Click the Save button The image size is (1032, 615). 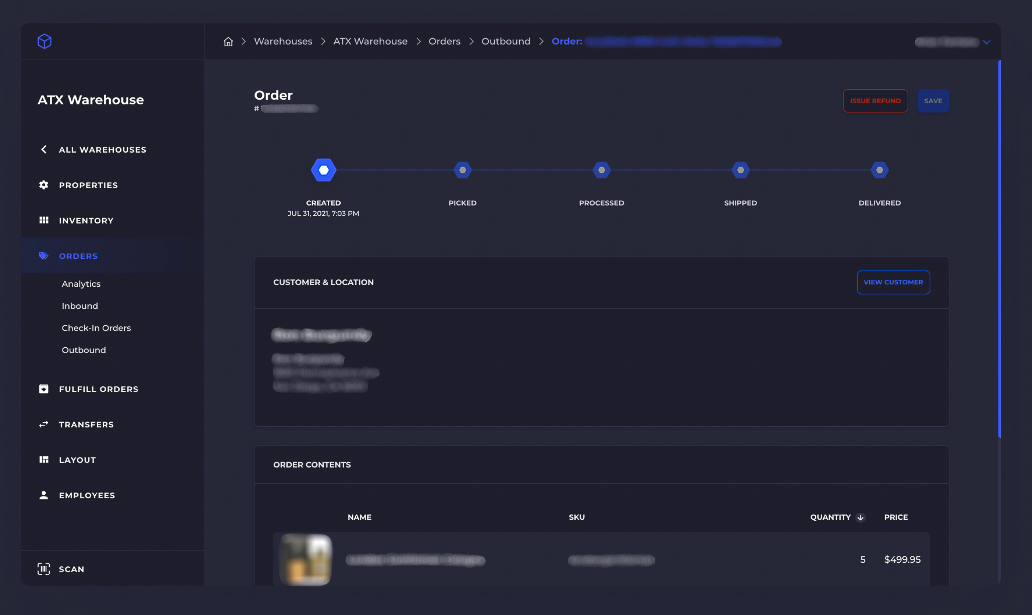[933, 101]
